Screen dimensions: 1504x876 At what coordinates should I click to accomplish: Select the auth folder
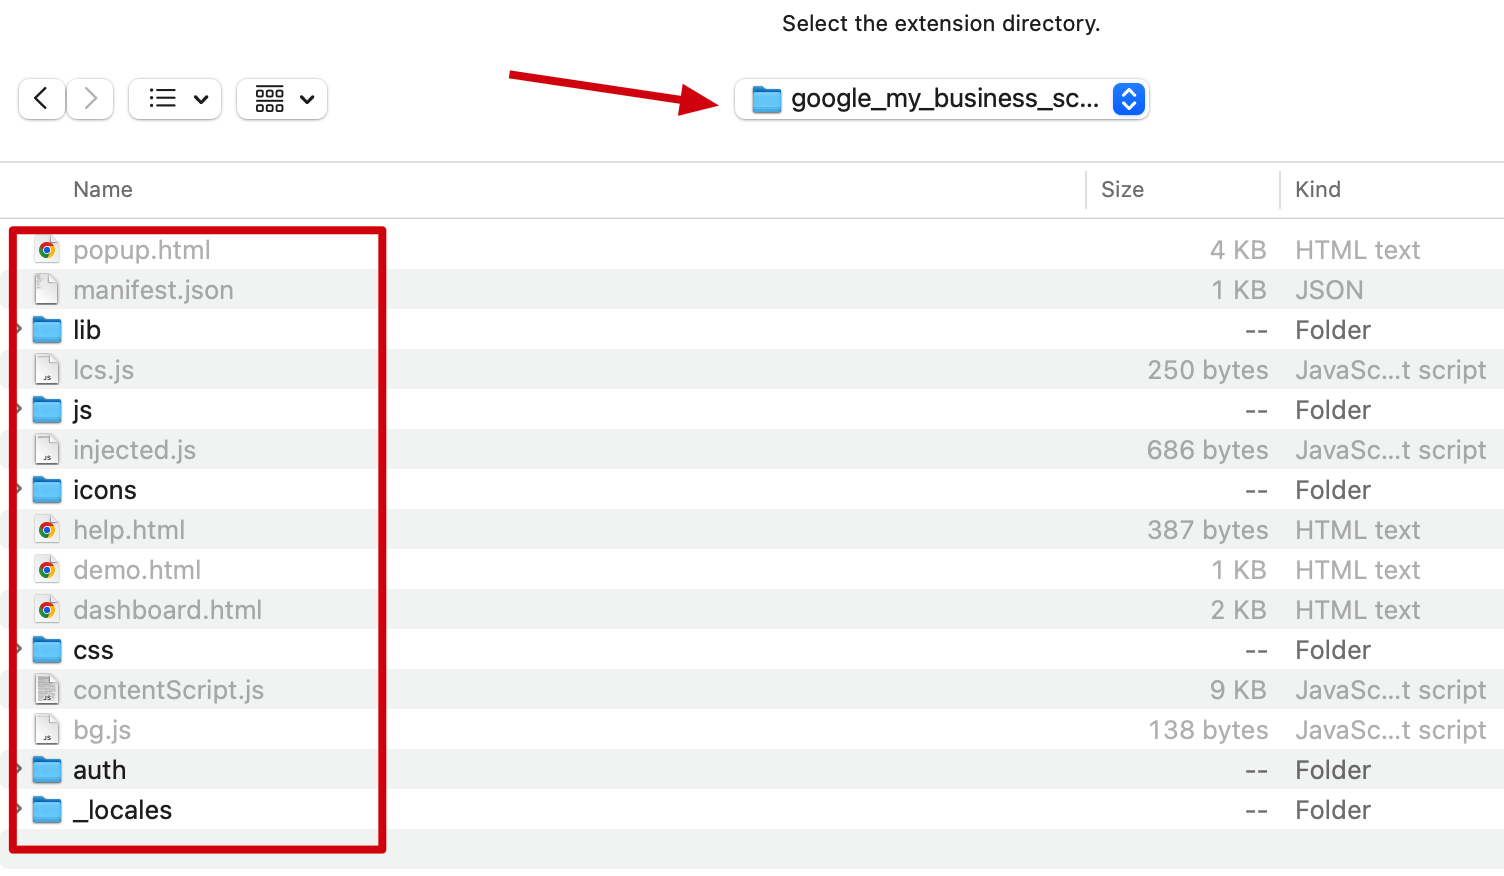point(100,769)
